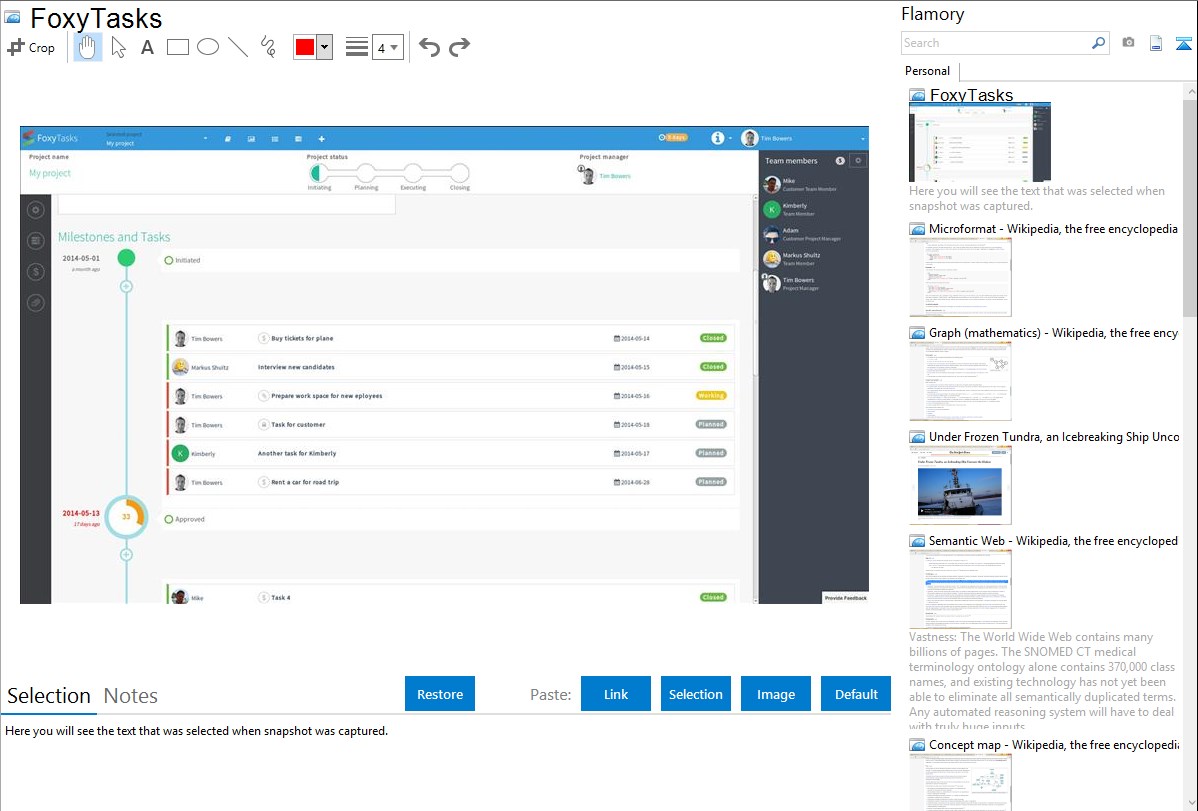Screen dimensions: 1198x811
Task: Pick the rectangle shape tool
Action: [x=178, y=47]
